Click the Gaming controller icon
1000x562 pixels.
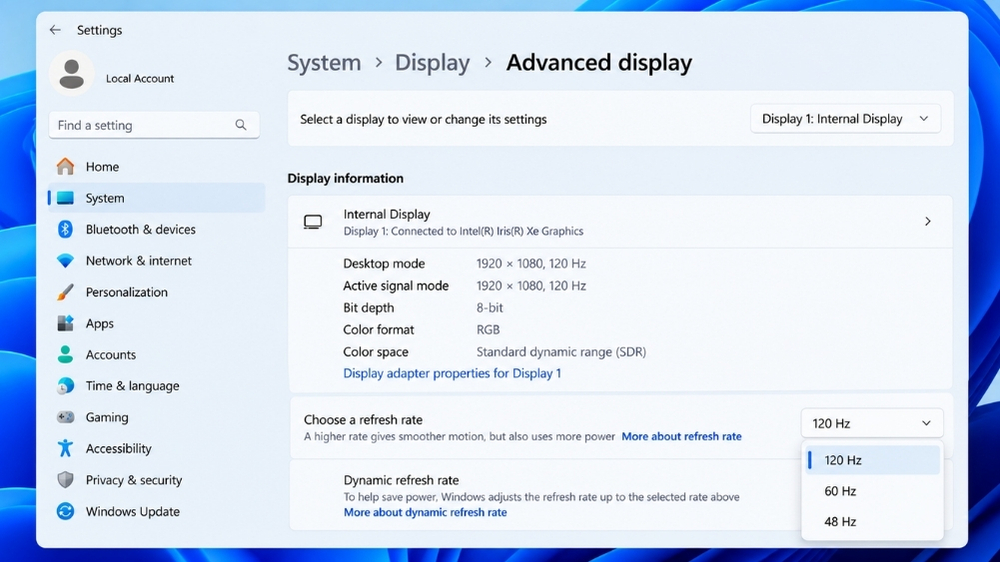click(x=65, y=417)
